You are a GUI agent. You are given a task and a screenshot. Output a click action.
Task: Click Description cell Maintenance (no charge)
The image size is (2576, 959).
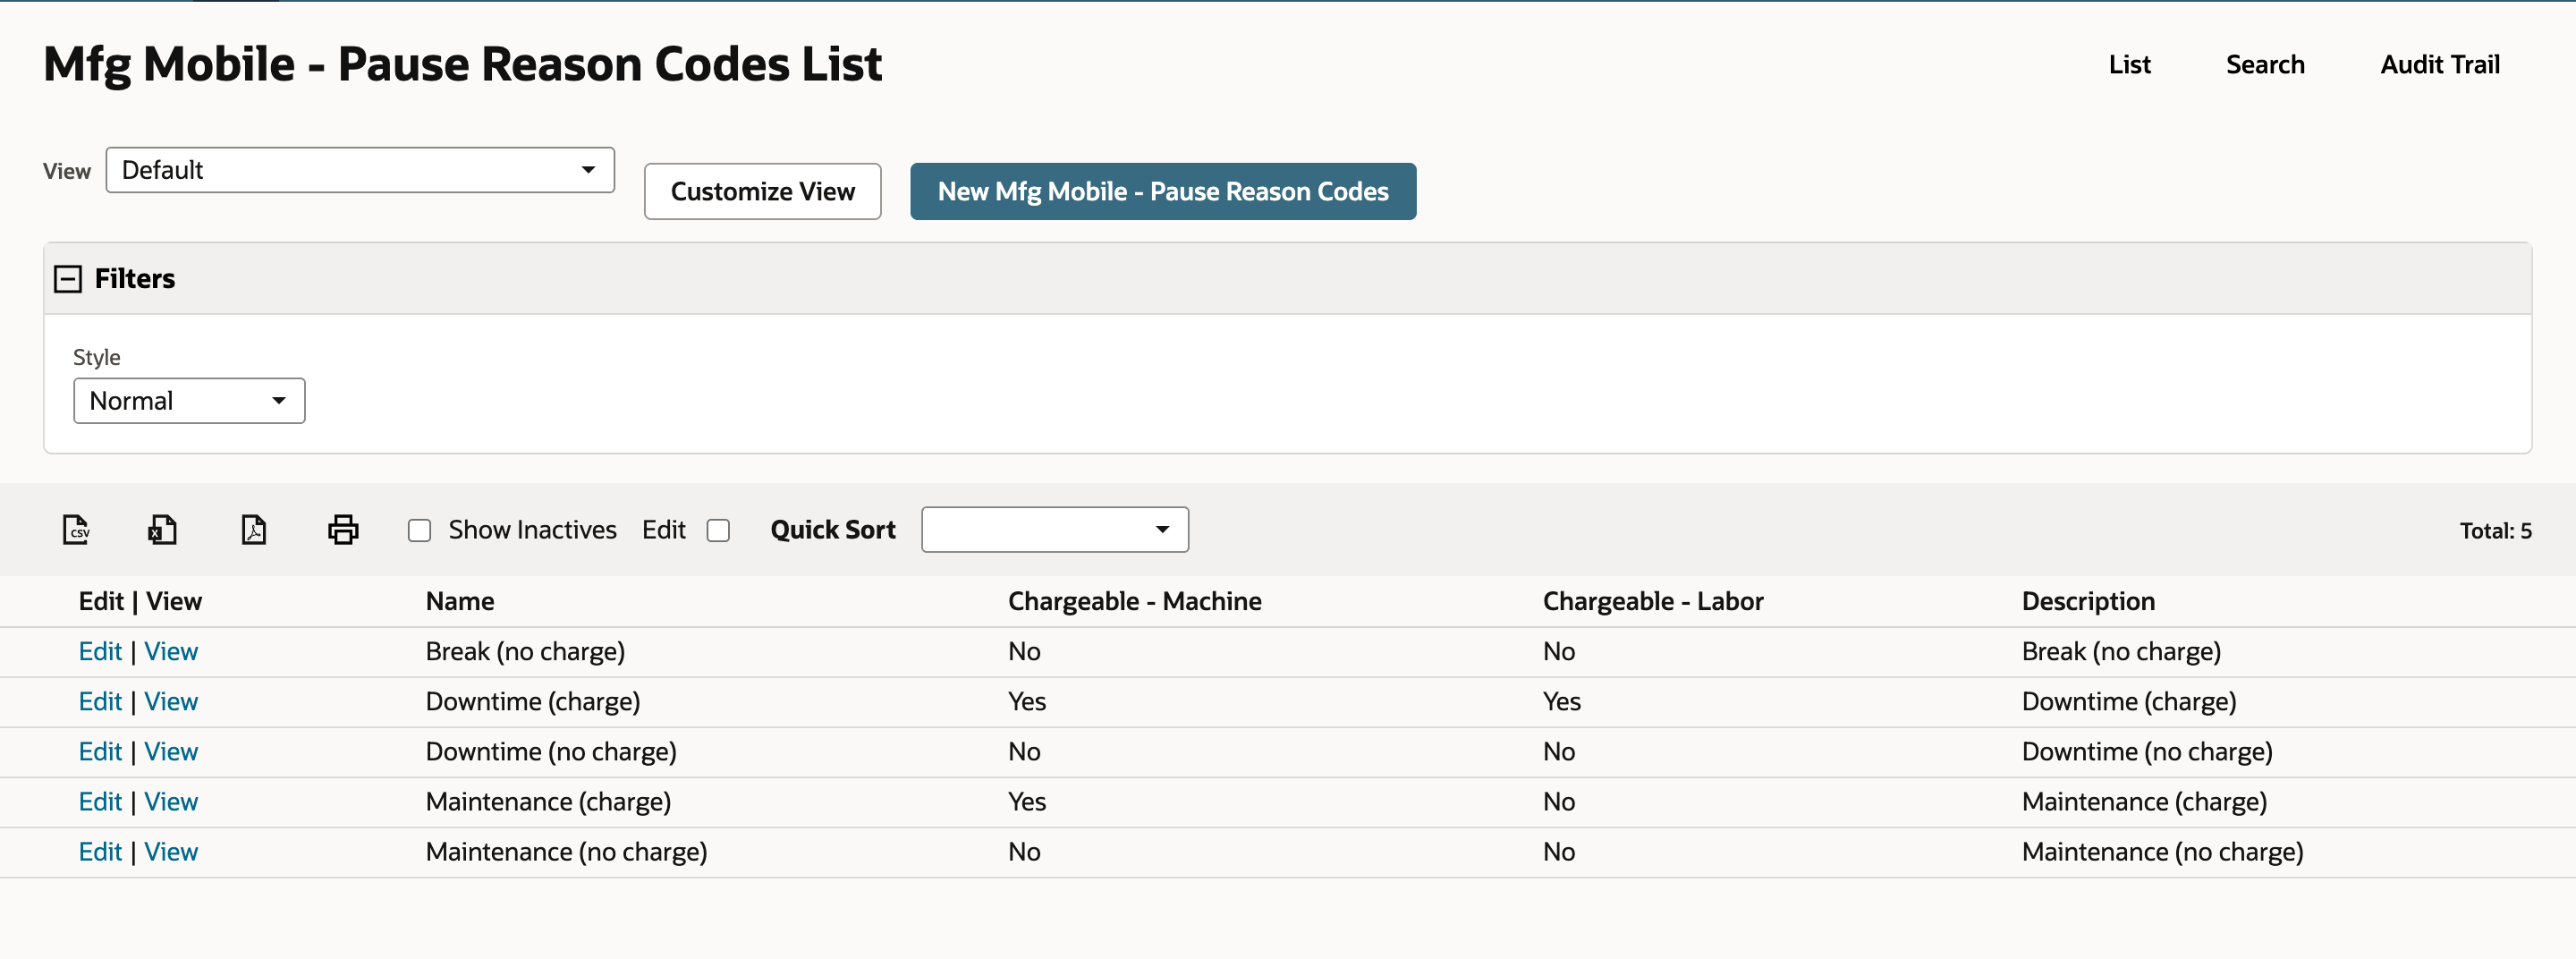pyautogui.click(x=2162, y=852)
